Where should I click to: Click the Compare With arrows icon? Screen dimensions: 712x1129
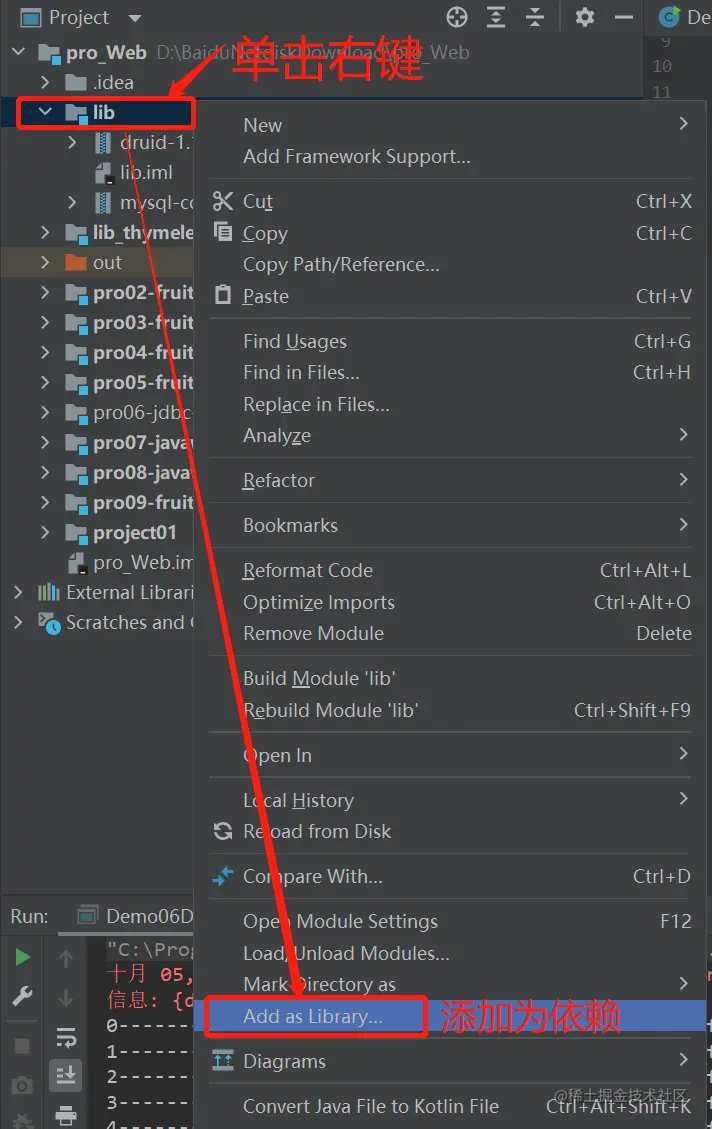tap(223, 876)
